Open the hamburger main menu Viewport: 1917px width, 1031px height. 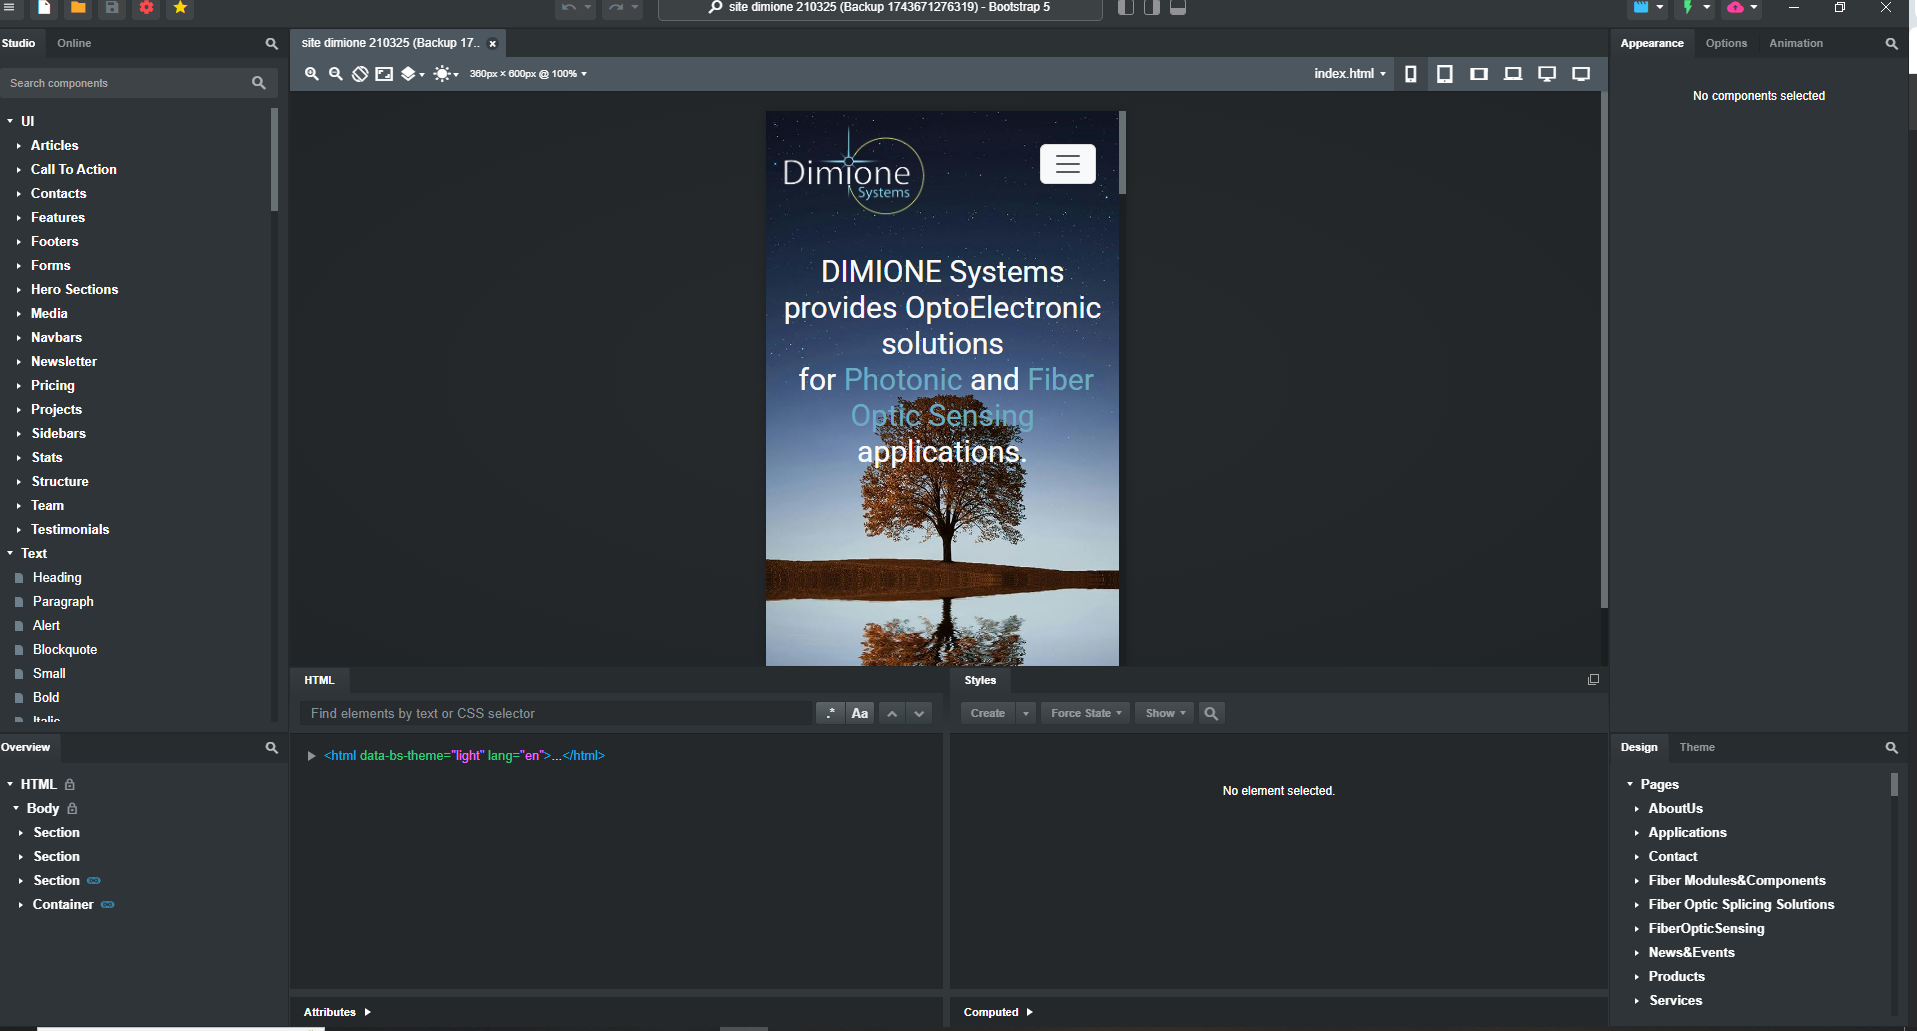[9, 7]
